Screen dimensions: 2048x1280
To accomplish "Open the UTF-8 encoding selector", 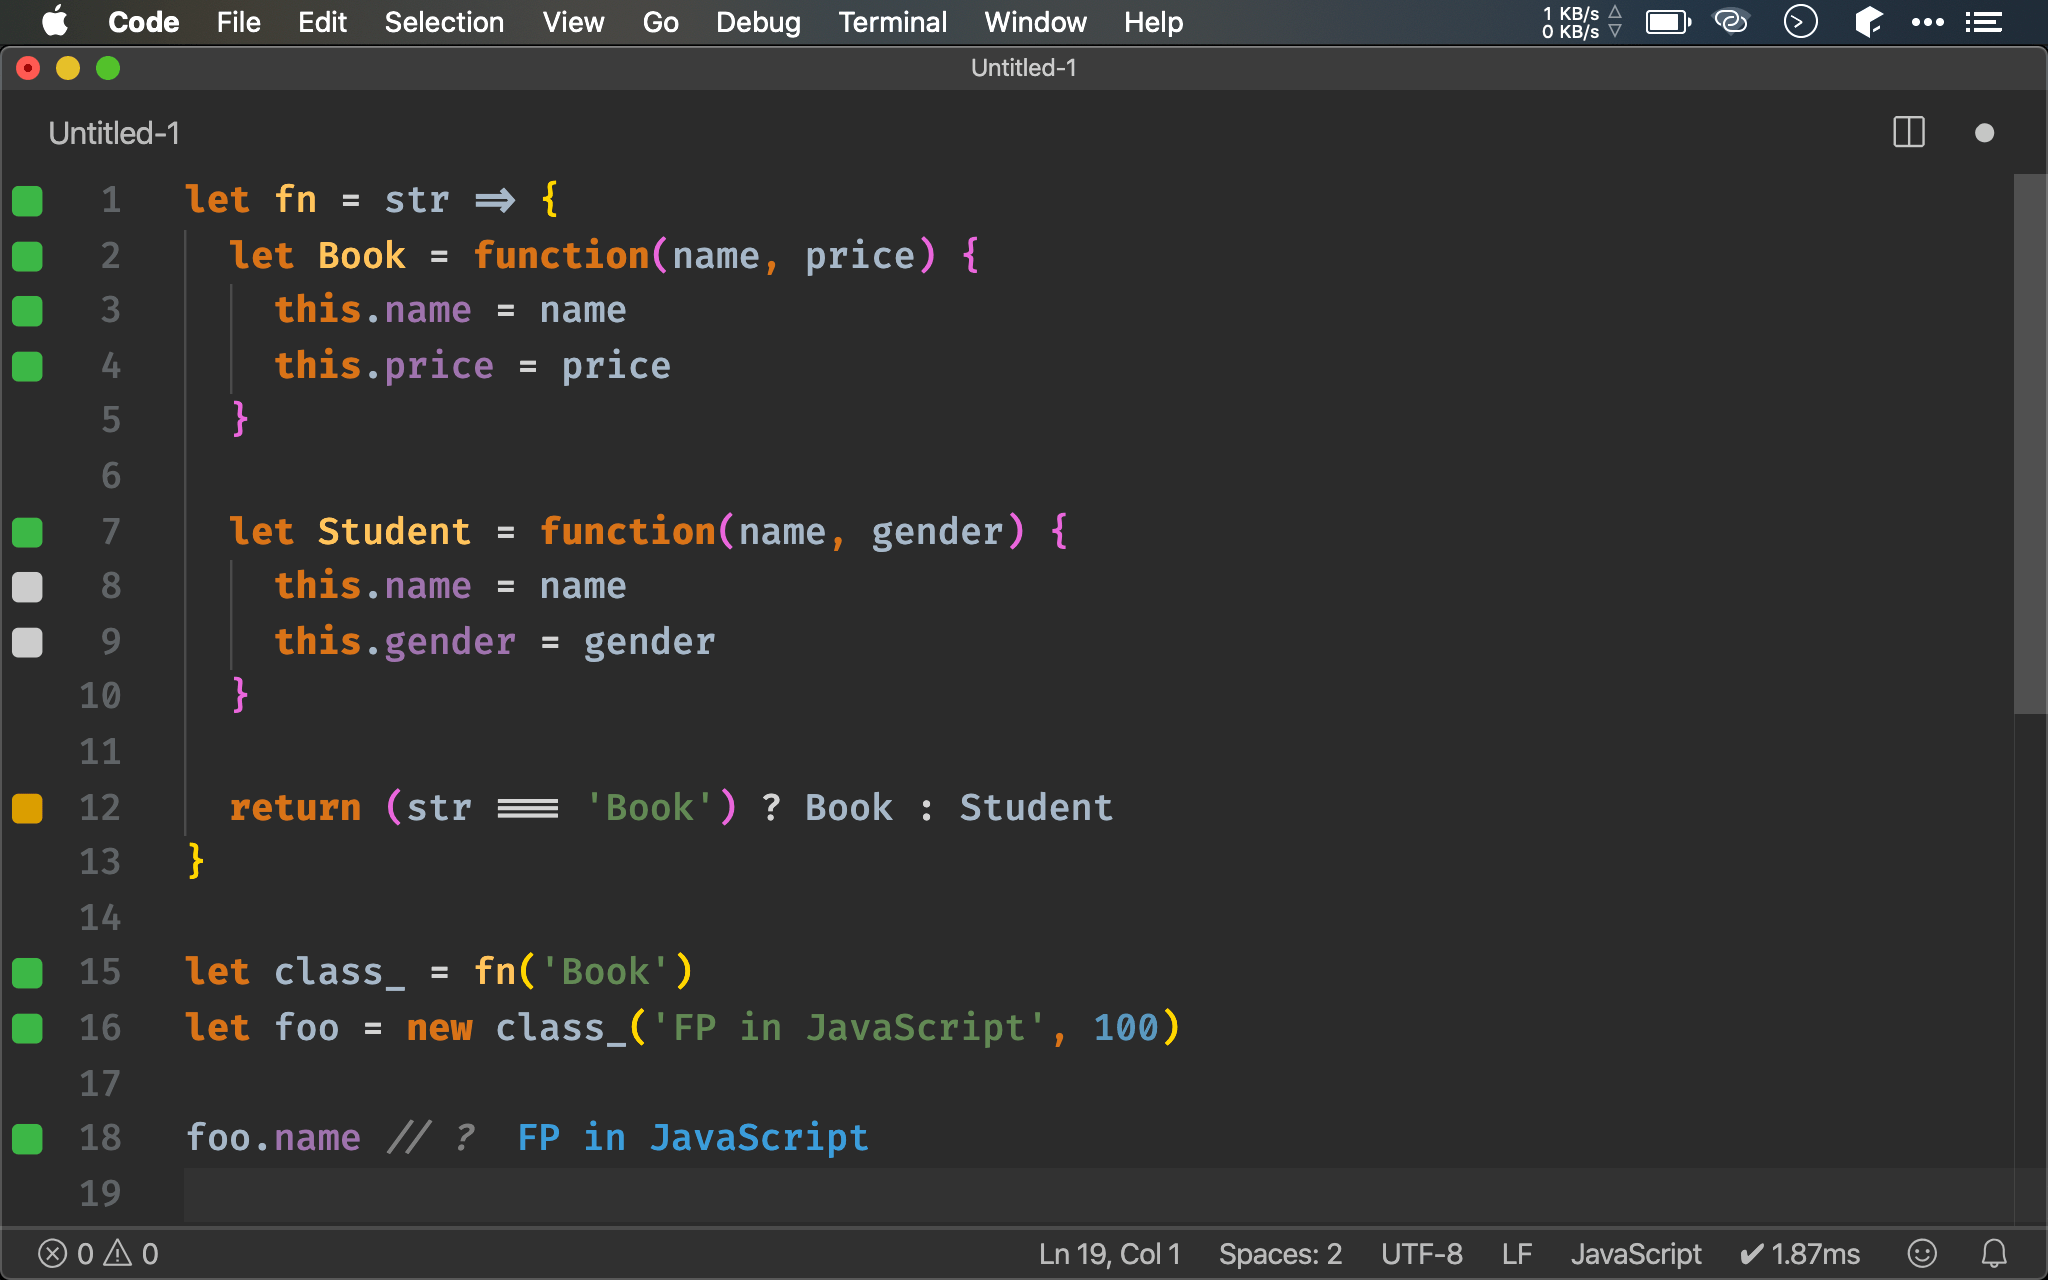I will [x=1421, y=1253].
